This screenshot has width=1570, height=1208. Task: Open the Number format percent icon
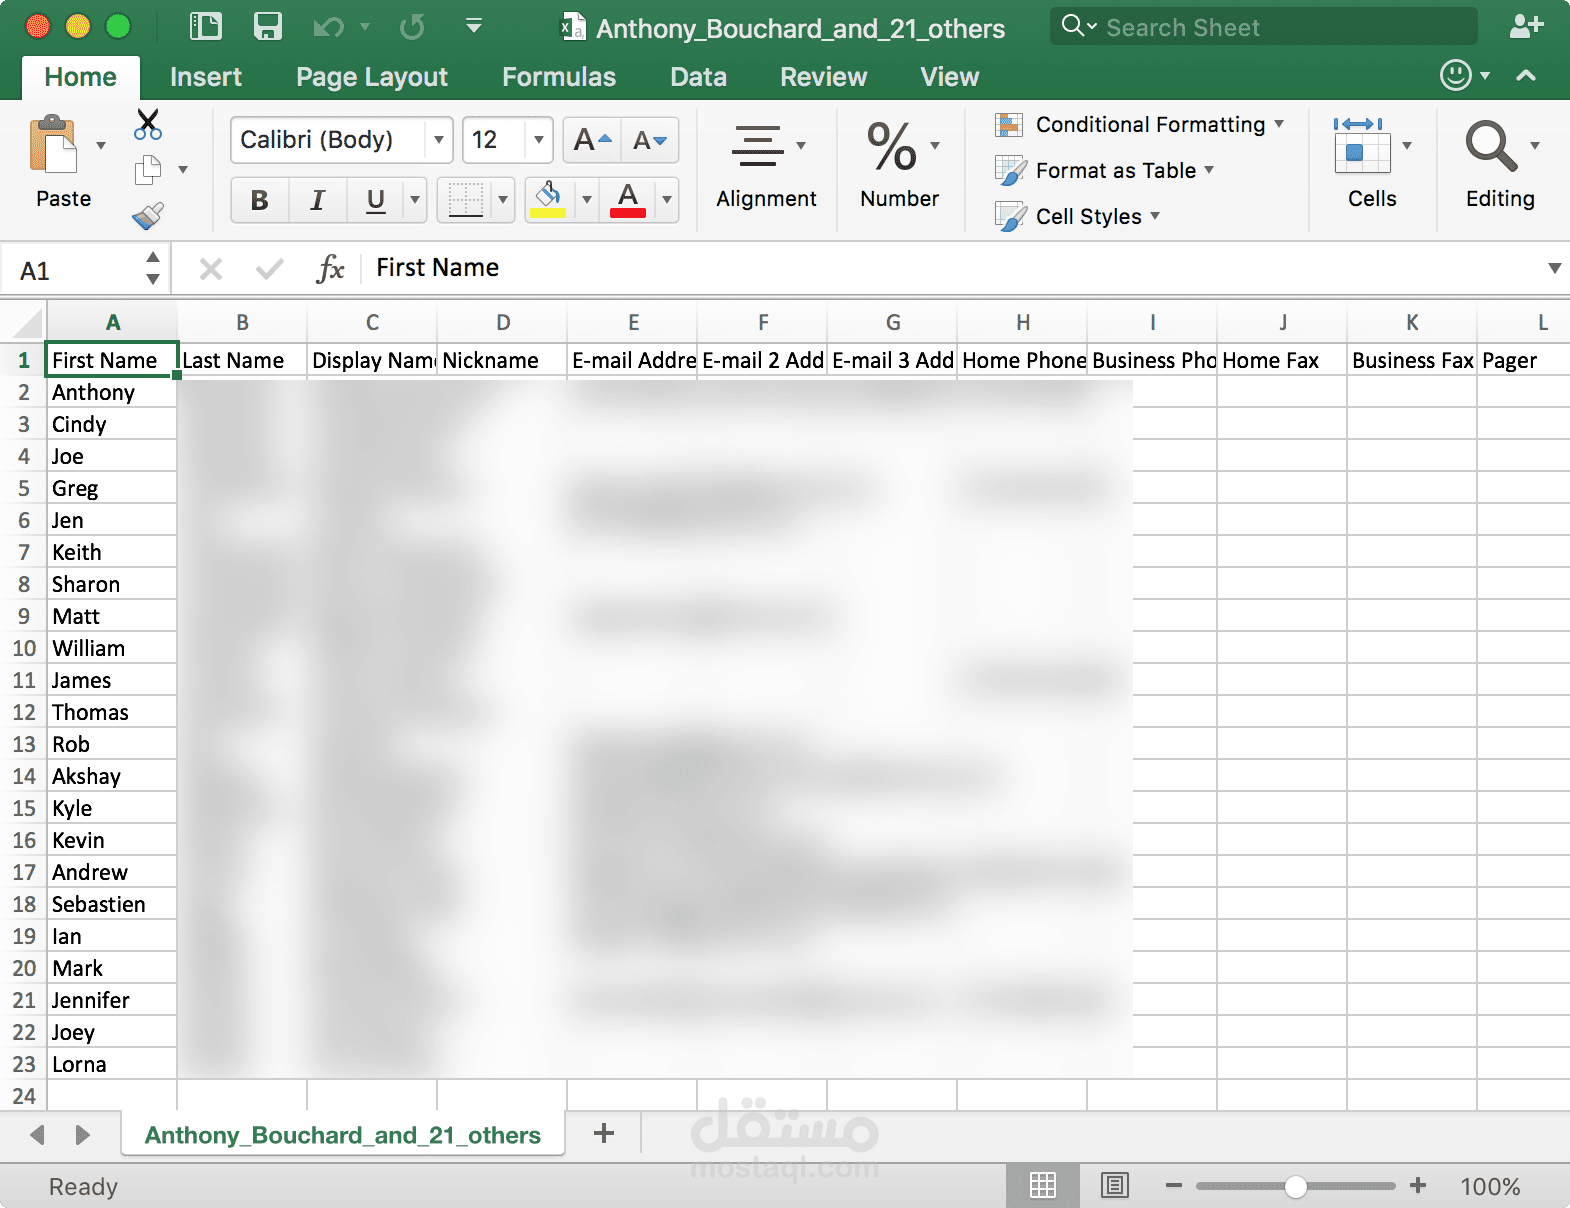891,146
